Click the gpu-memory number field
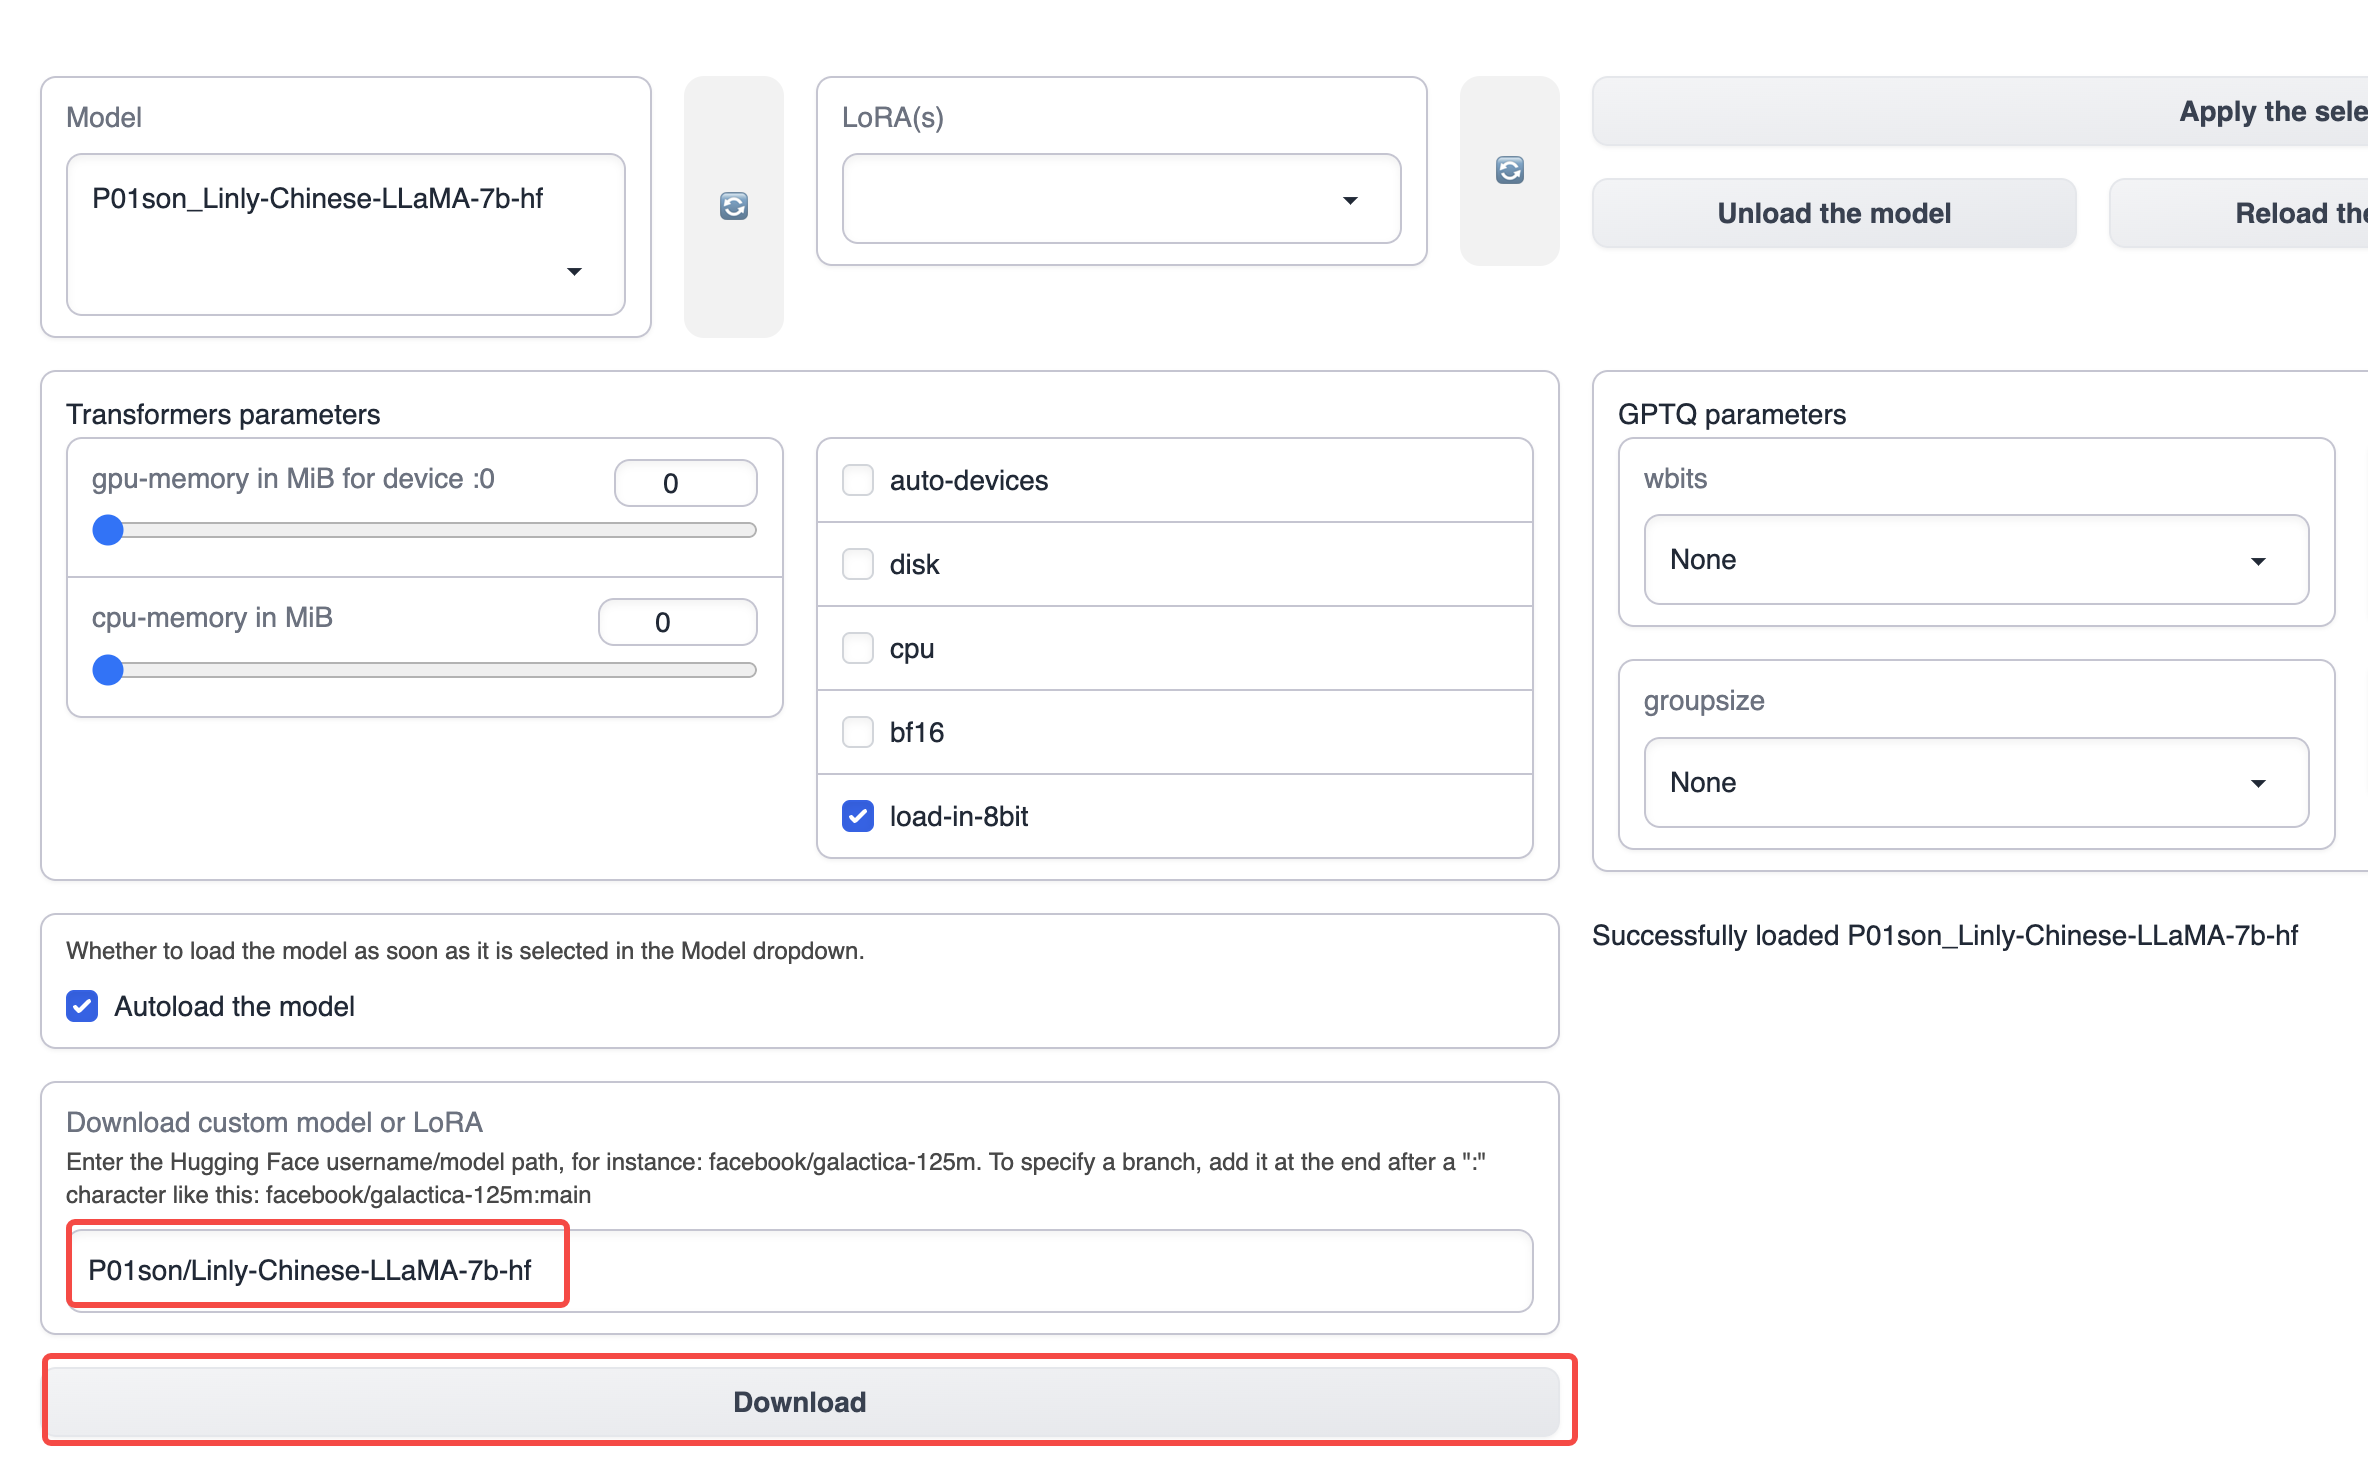The image size is (2368, 1468). pyautogui.click(x=686, y=483)
